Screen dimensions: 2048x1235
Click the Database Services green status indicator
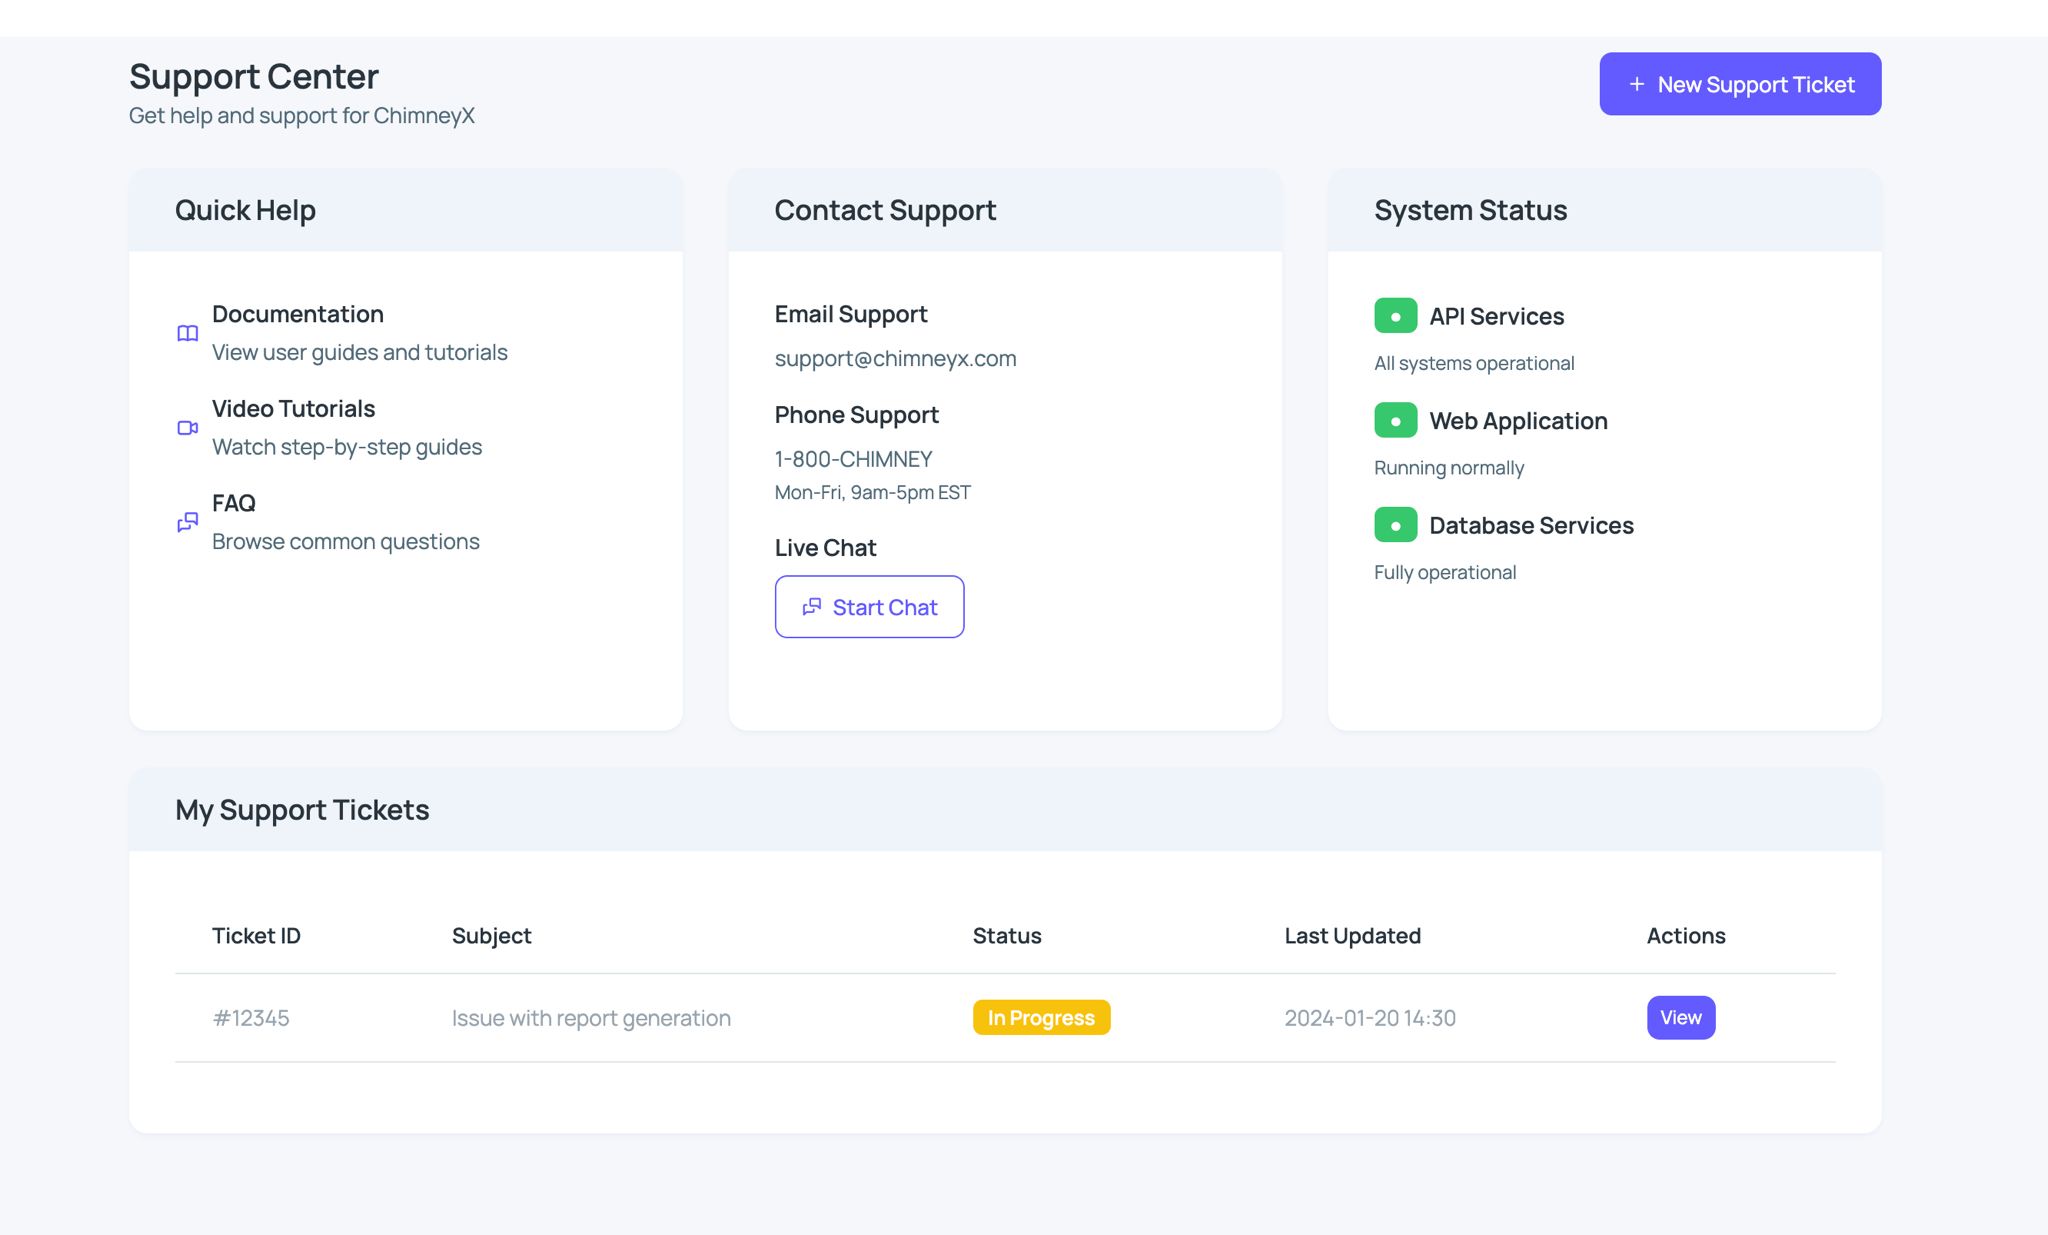1395,525
